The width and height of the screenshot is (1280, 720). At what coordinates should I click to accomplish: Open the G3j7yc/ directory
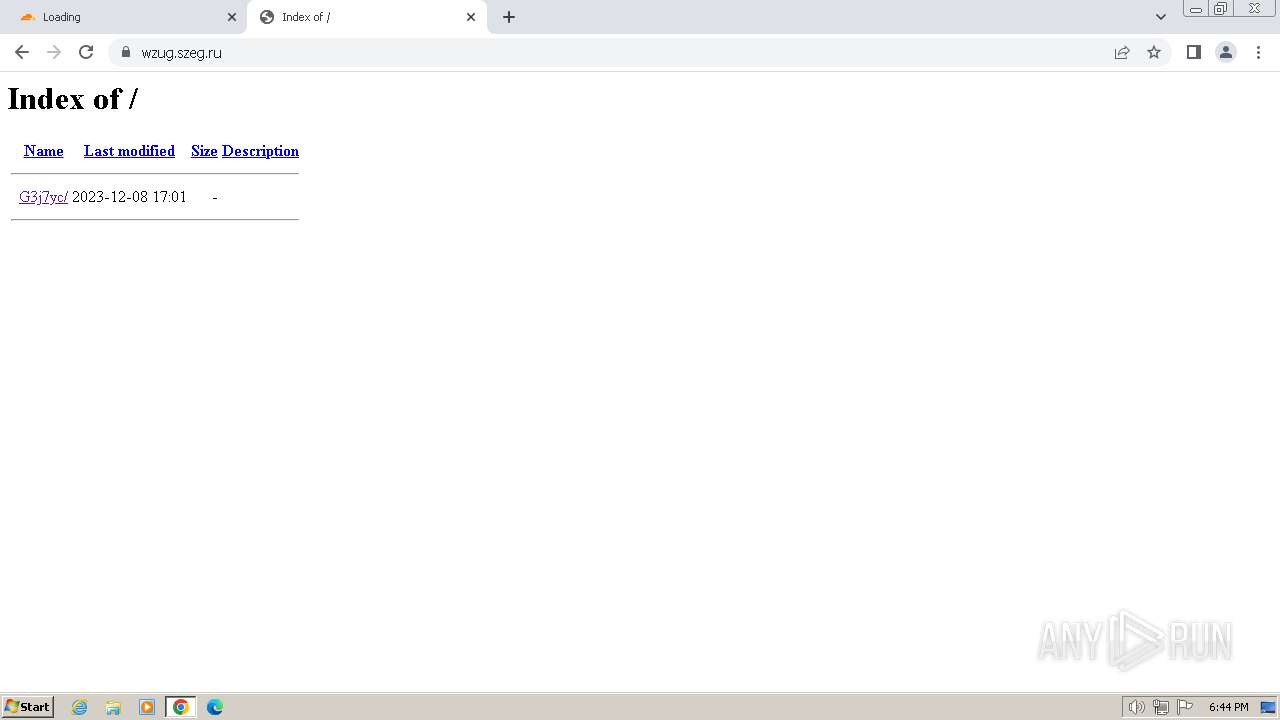click(43, 197)
